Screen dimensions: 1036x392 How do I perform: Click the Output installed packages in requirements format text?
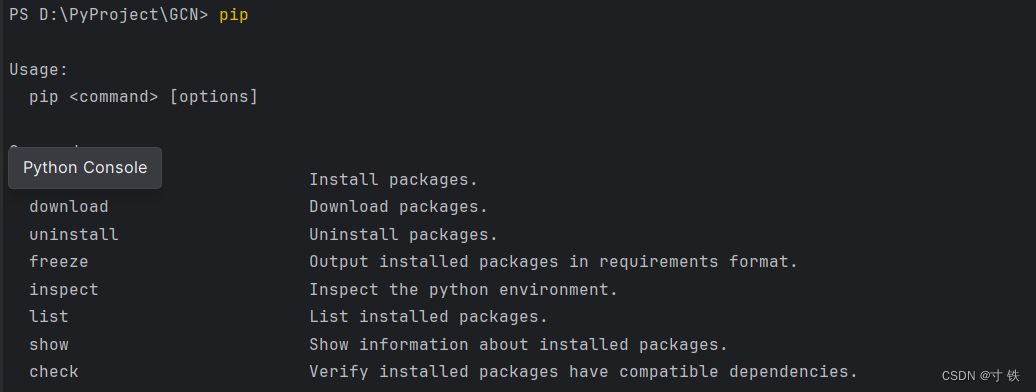tap(554, 262)
